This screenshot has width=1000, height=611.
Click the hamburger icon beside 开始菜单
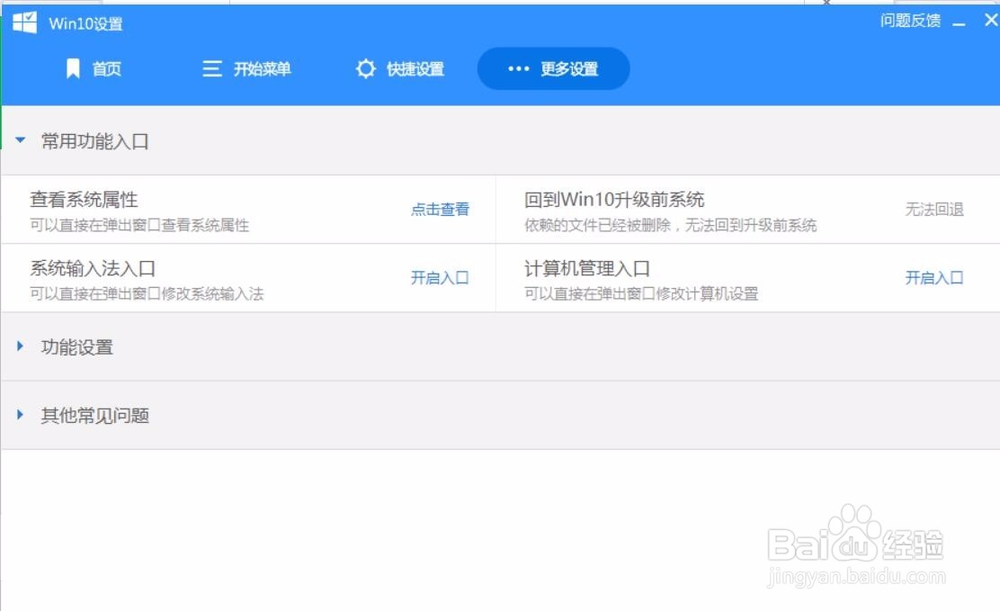coord(212,68)
